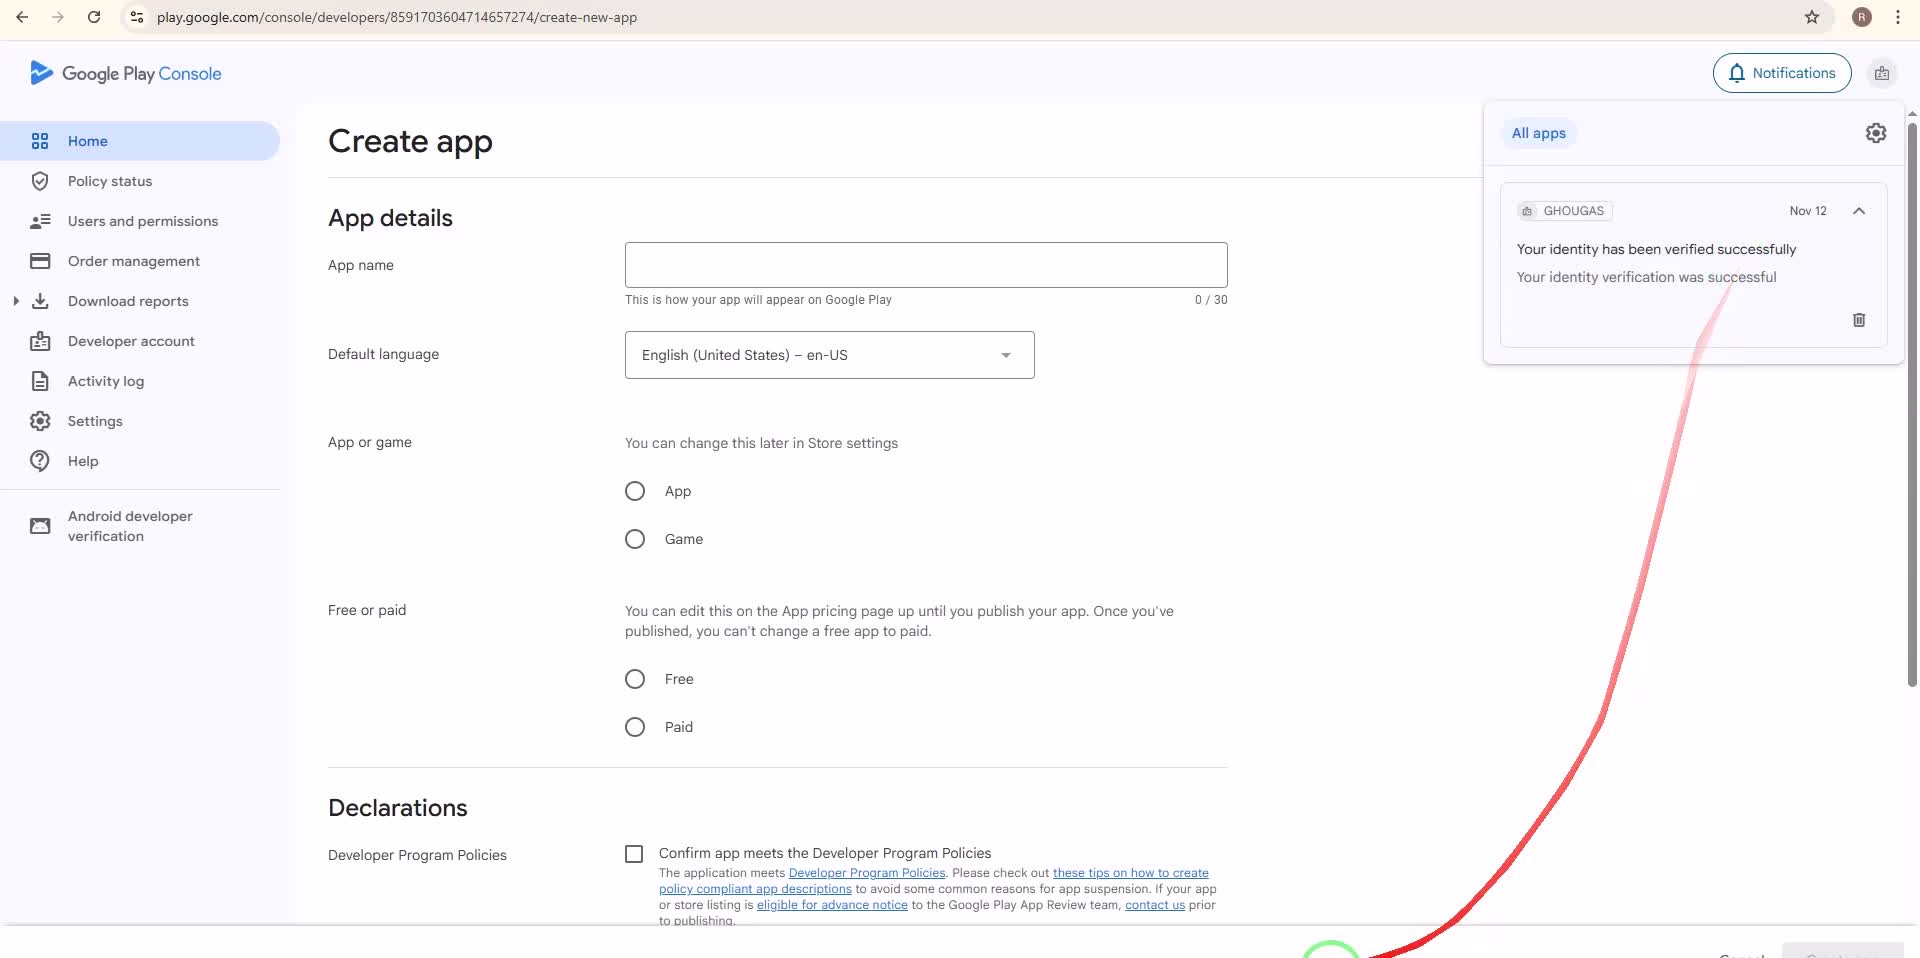Viewport: 1920px width, 958px height.
Task: Open the Developer Program Policies link
Action: (866, 873)
